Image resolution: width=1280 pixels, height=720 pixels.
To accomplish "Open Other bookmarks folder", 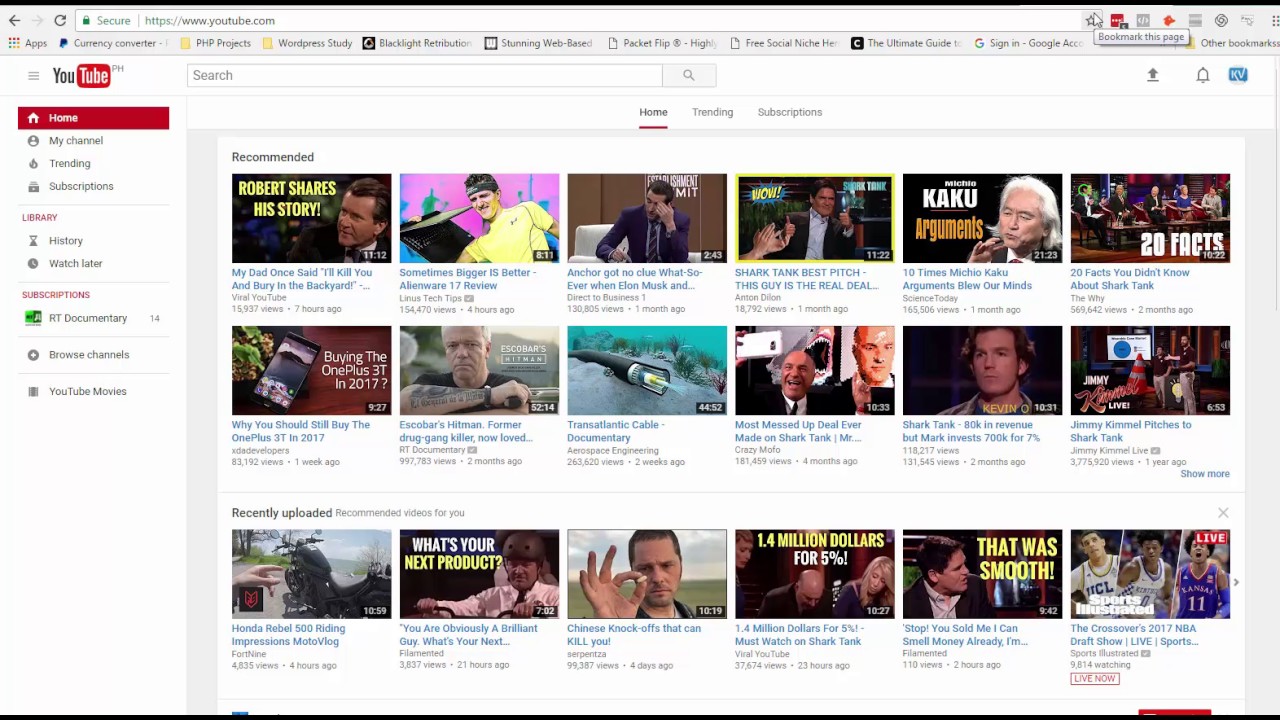I will 1230,43.
